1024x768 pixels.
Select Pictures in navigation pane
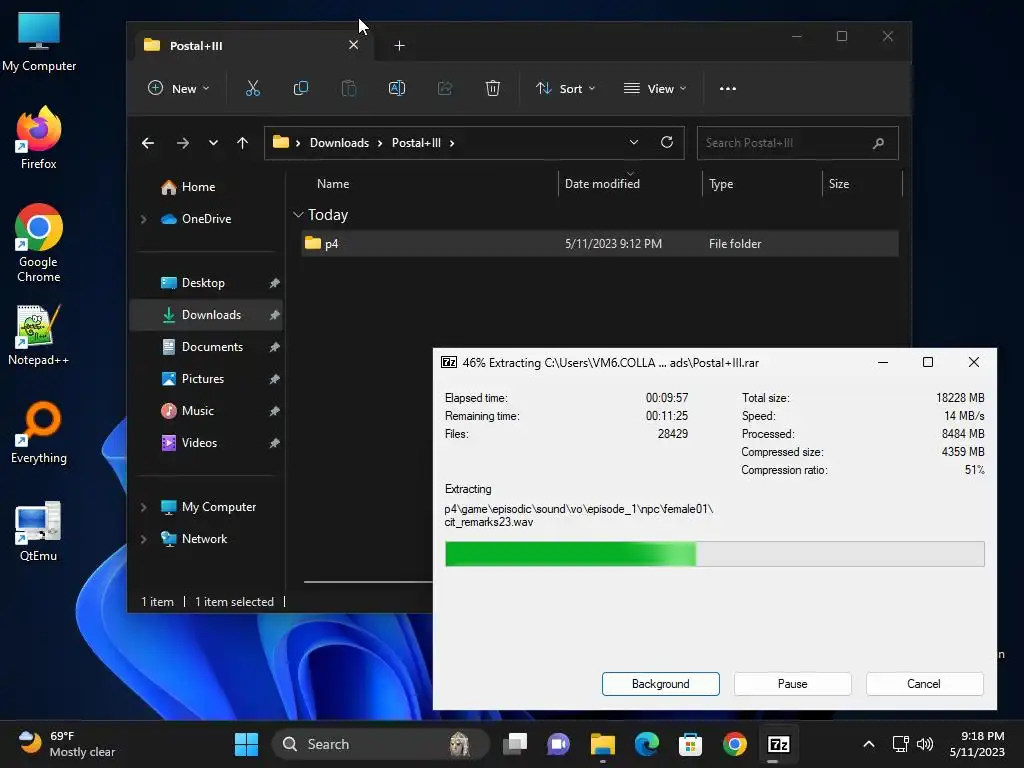pos(206,379)
